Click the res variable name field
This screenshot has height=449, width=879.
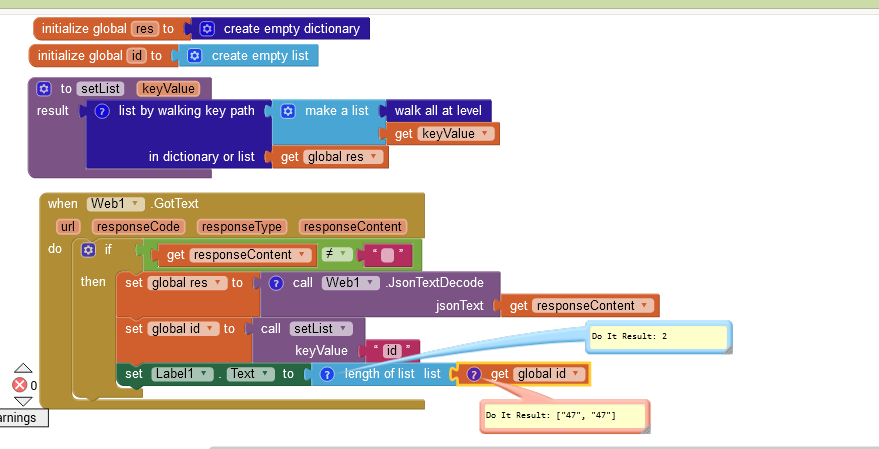tap(145, 29)
